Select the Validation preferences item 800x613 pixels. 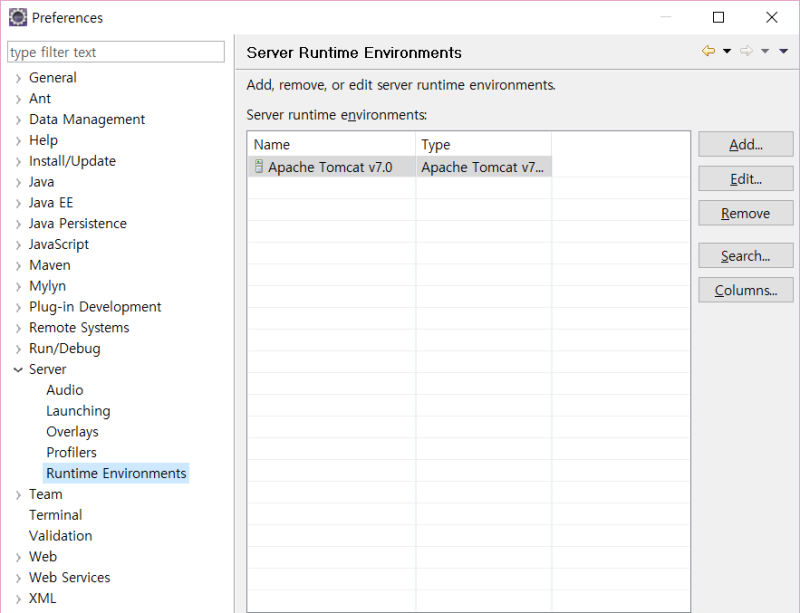60,536
